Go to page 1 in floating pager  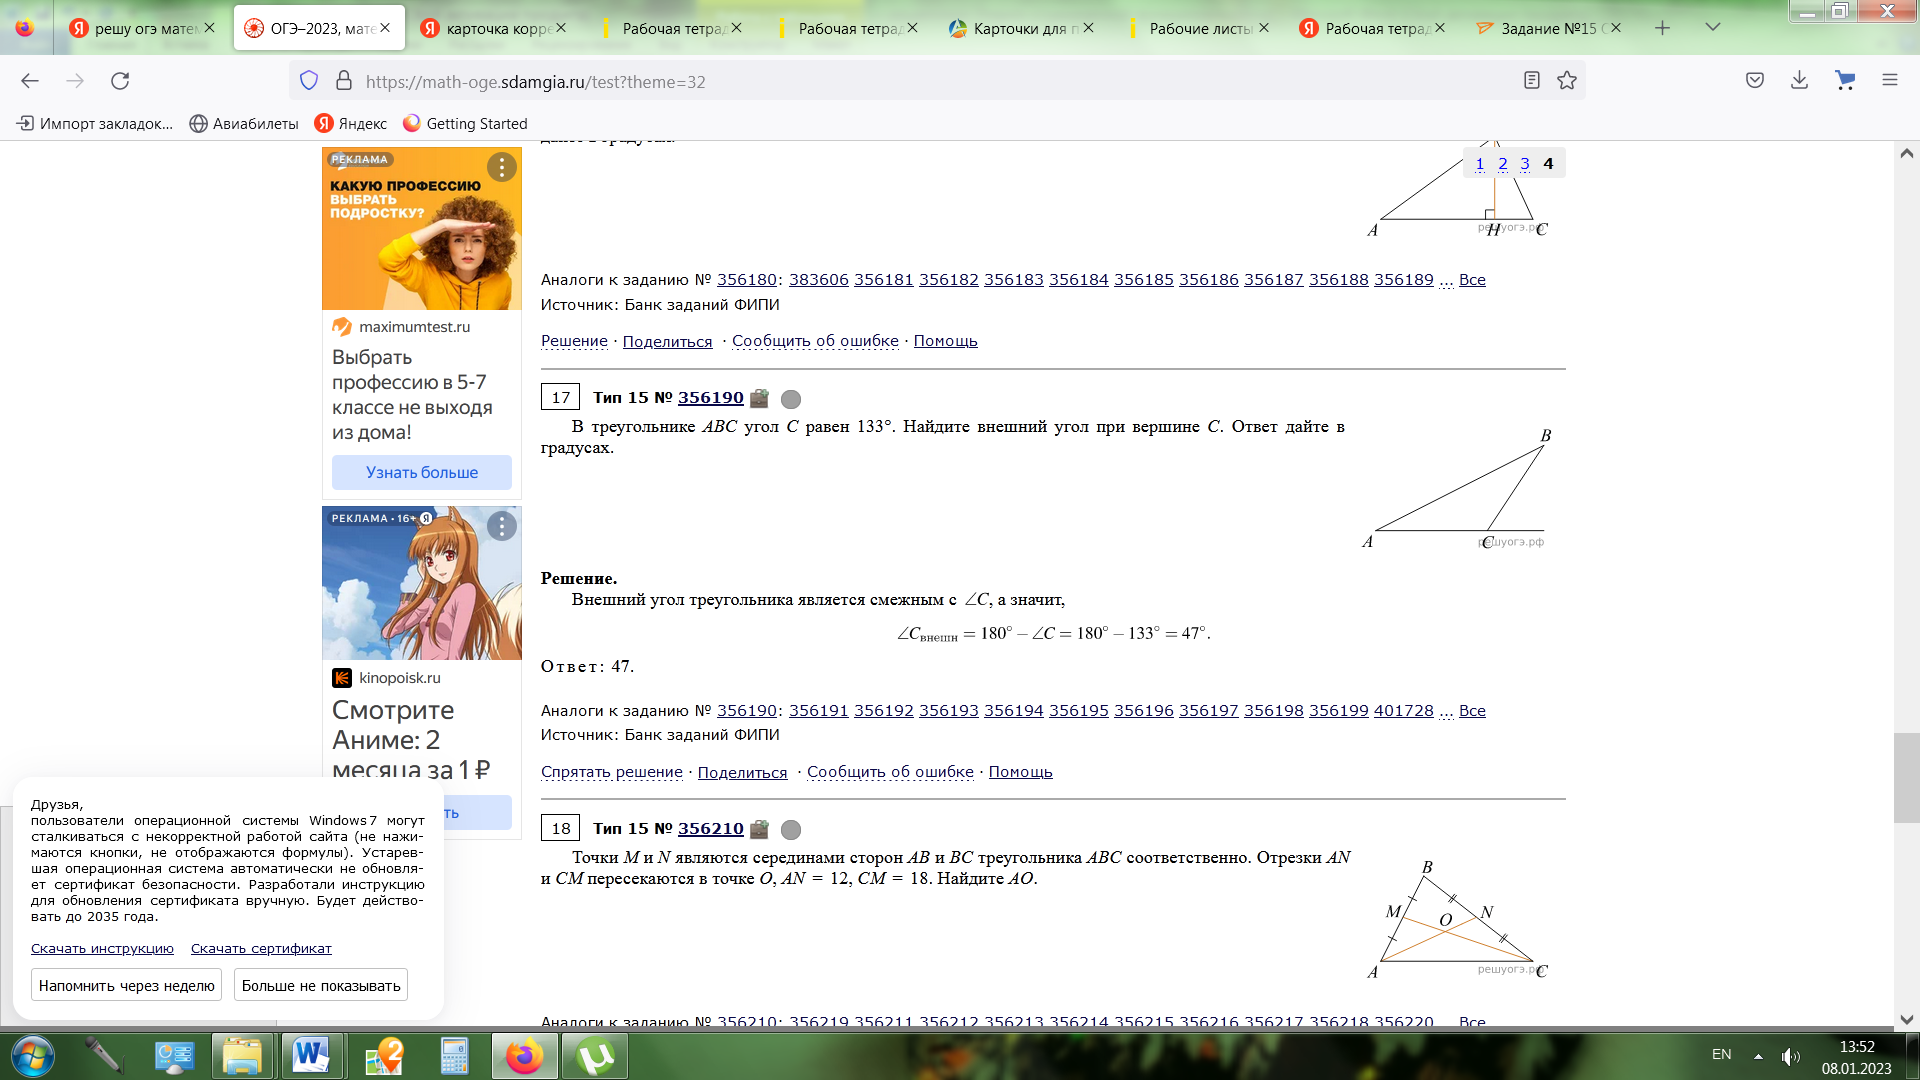1480,164
